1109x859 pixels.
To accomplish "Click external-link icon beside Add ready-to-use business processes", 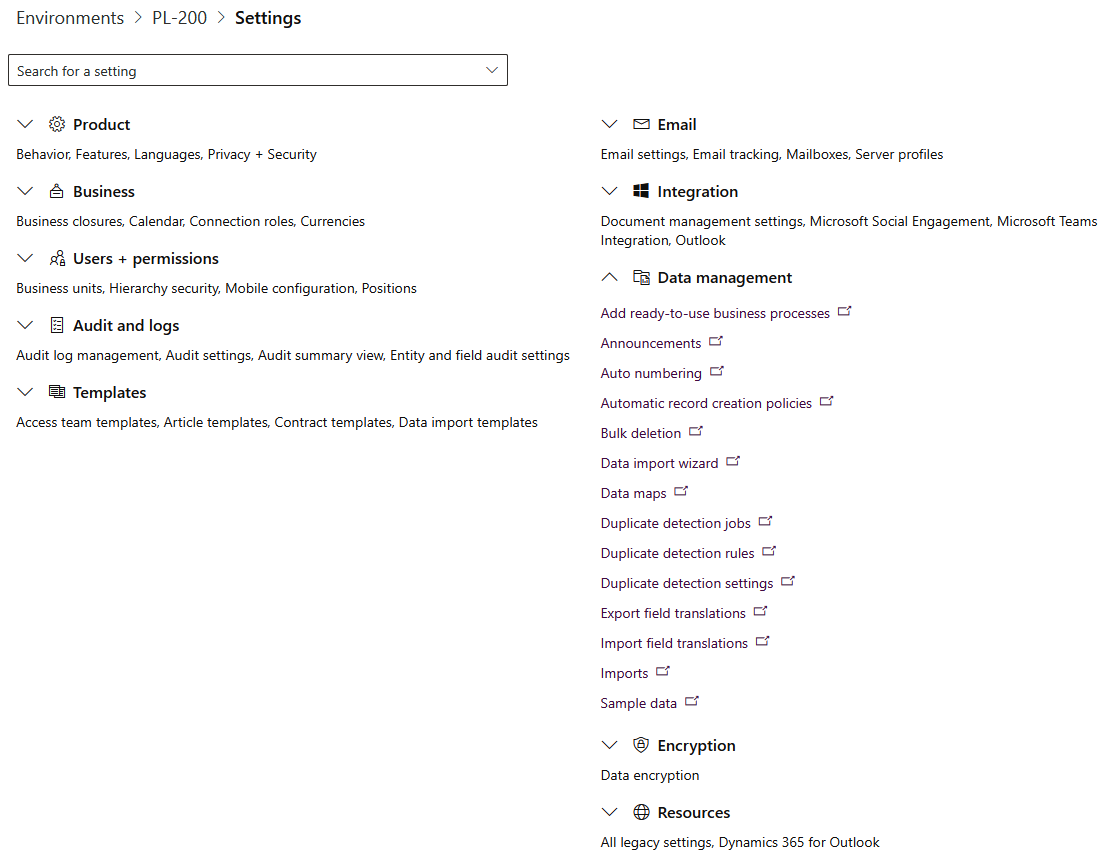I will coord(844,311).
